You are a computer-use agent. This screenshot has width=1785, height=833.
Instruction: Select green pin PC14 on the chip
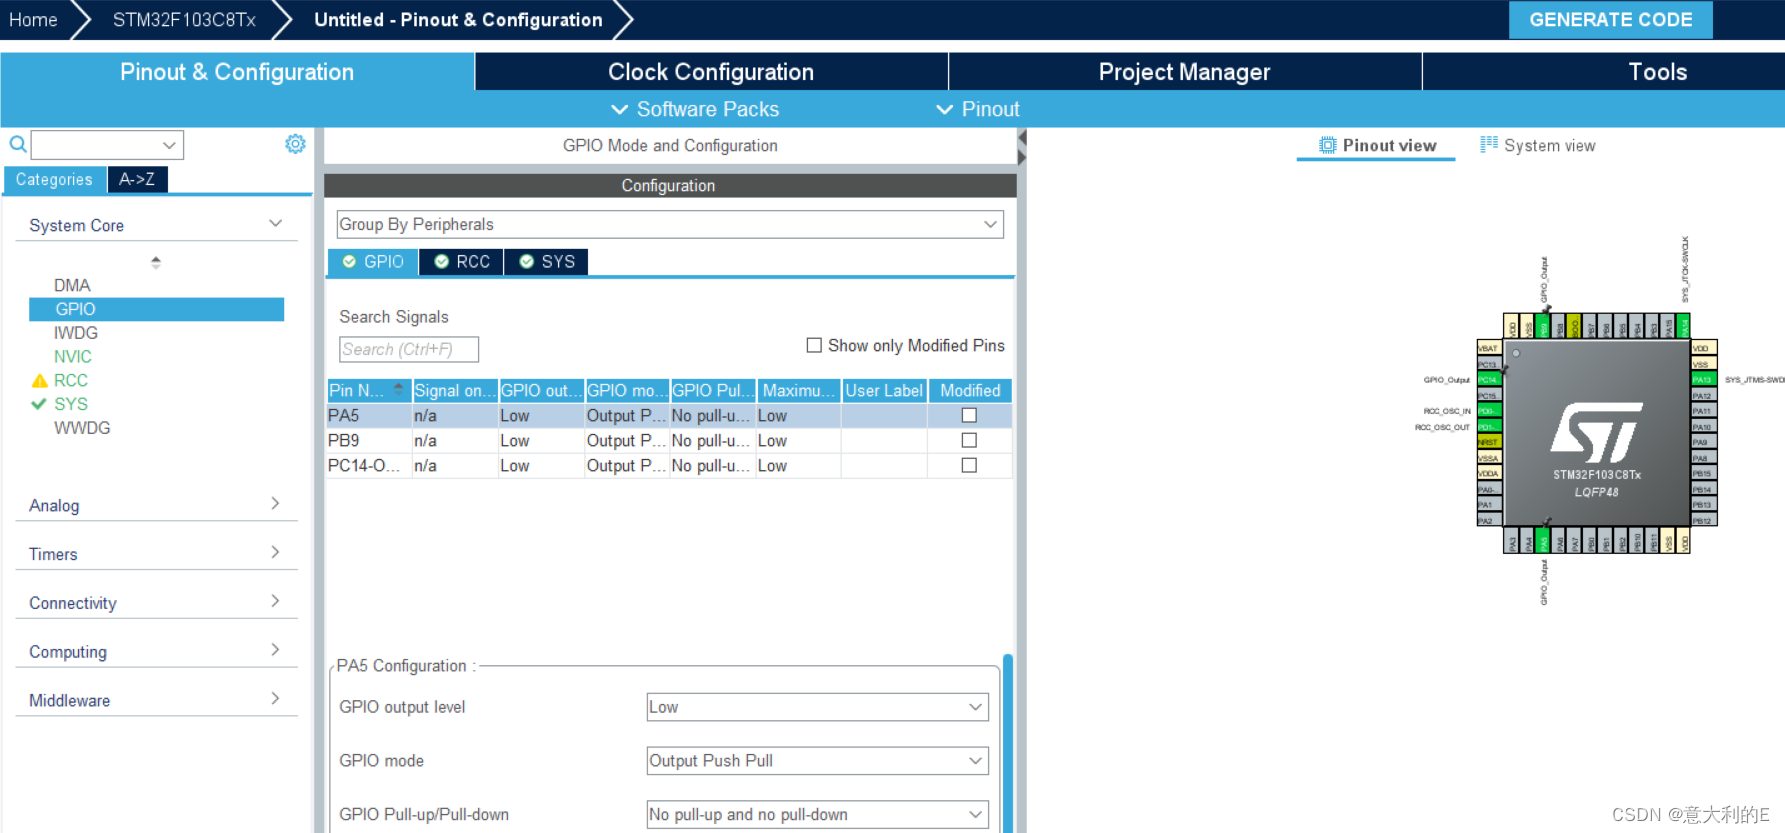[1489, 380]
